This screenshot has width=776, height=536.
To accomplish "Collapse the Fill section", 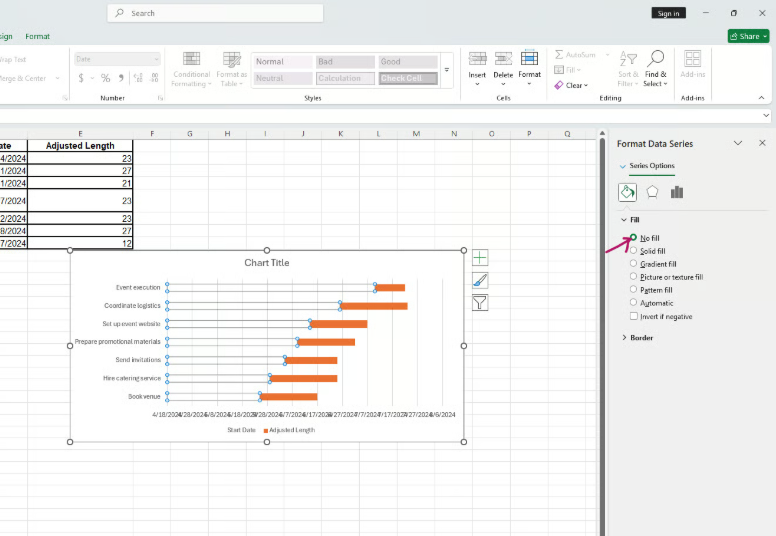I will point(623,220).
